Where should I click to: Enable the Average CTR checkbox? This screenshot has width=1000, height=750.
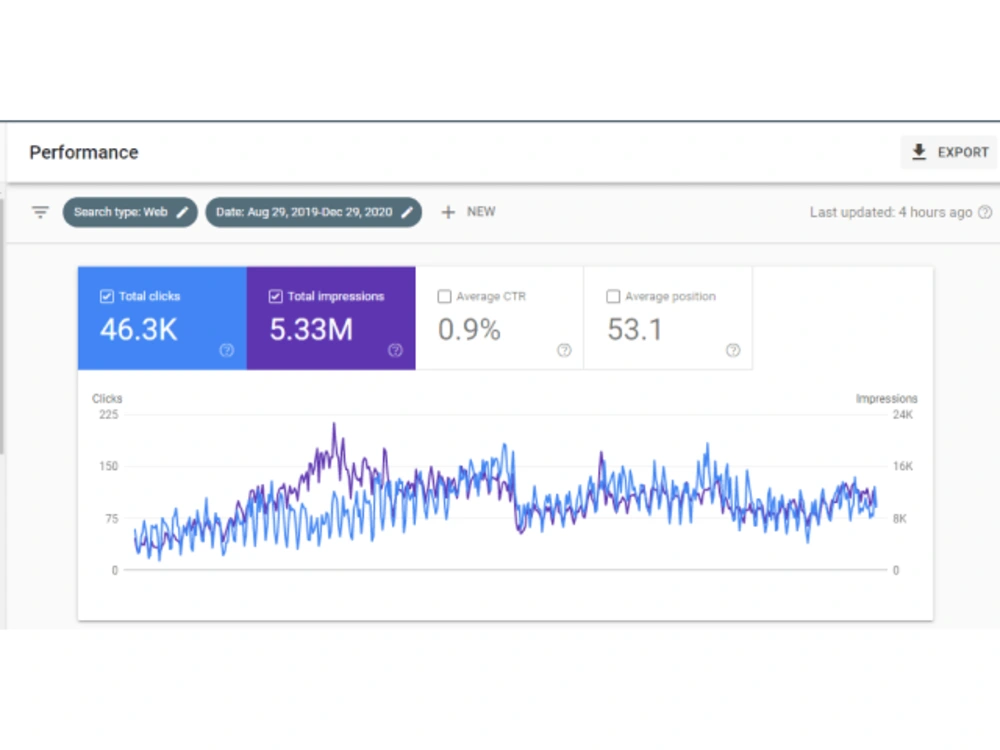point(445,296)
